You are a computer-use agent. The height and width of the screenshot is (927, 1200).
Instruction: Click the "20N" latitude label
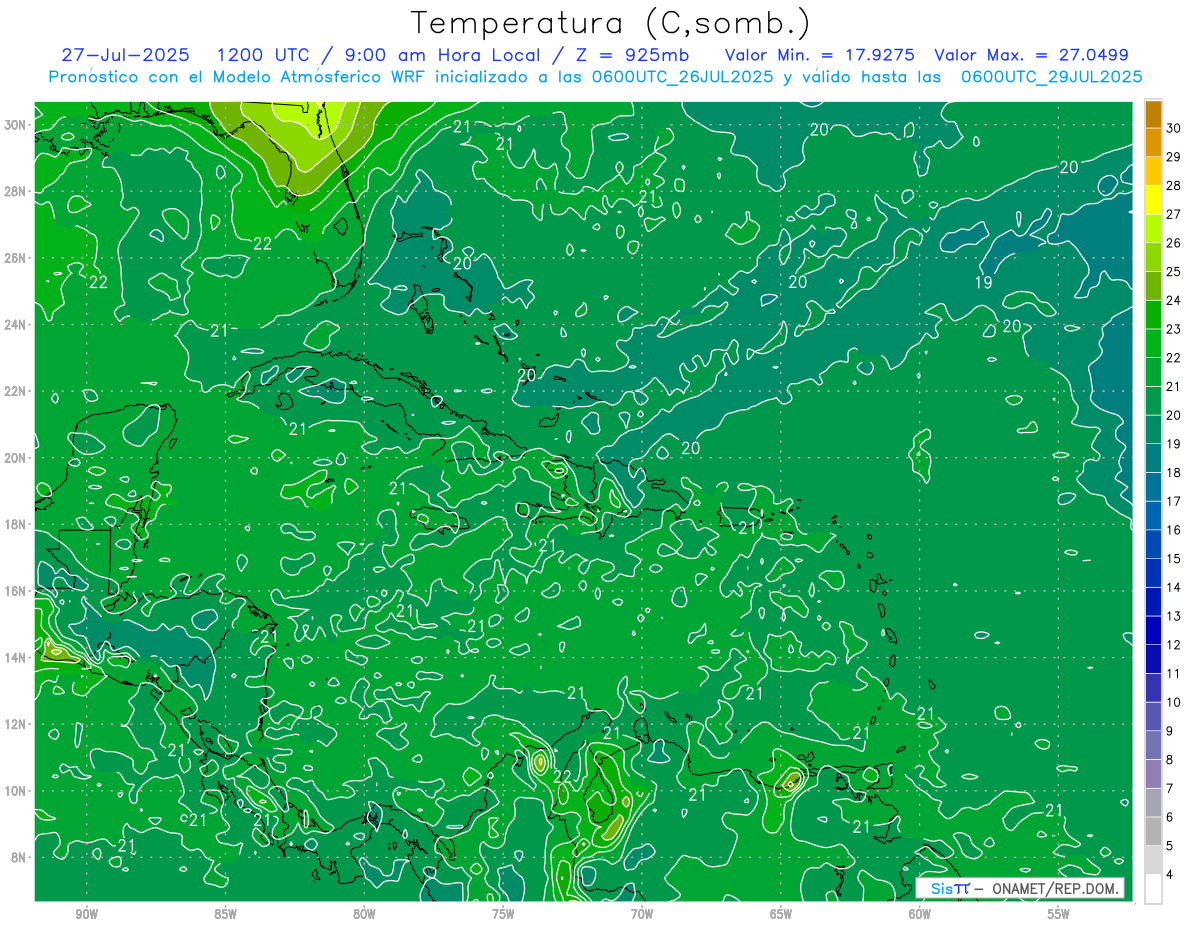[x=17, y=458]
